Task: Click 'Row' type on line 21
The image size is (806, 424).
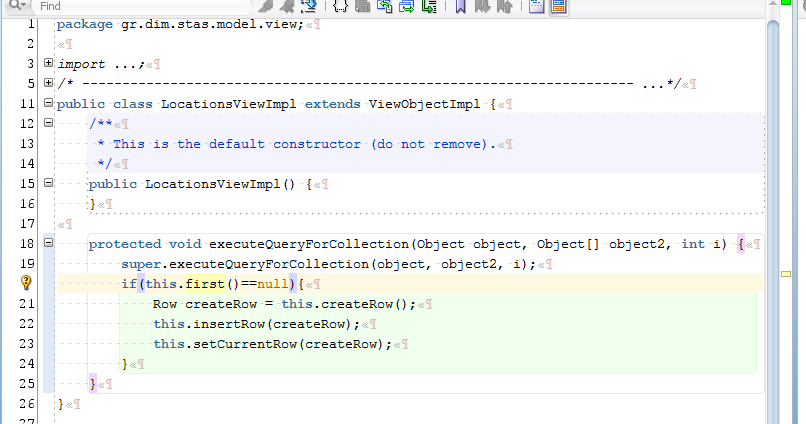Action: click(x=164, y=304)
